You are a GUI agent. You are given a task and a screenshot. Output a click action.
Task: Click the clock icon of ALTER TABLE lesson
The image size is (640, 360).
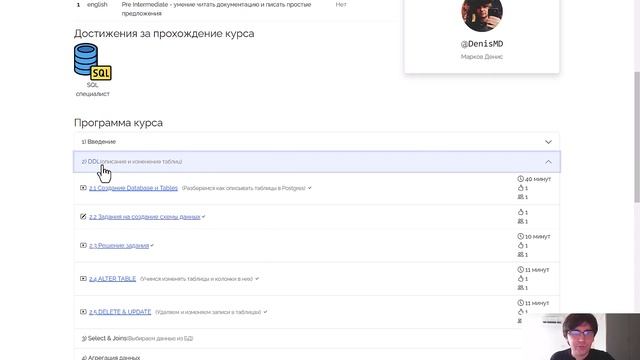tap(520, 269)
